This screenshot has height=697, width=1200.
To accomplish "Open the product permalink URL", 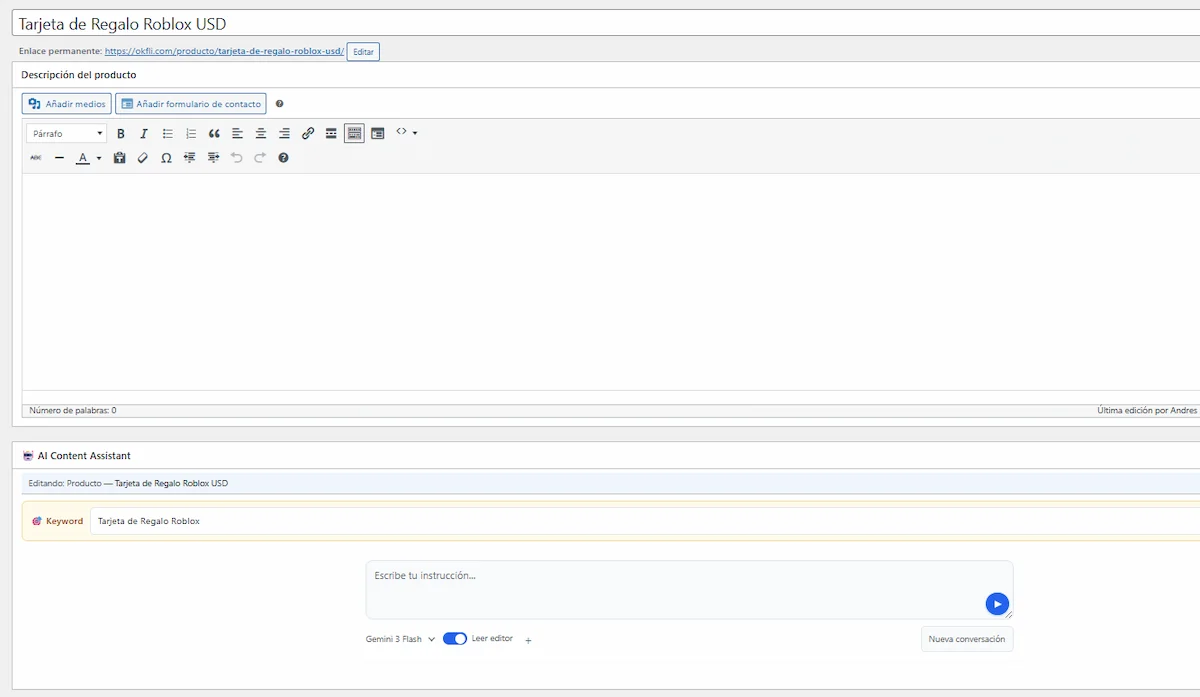I will (x=224, y=51).
